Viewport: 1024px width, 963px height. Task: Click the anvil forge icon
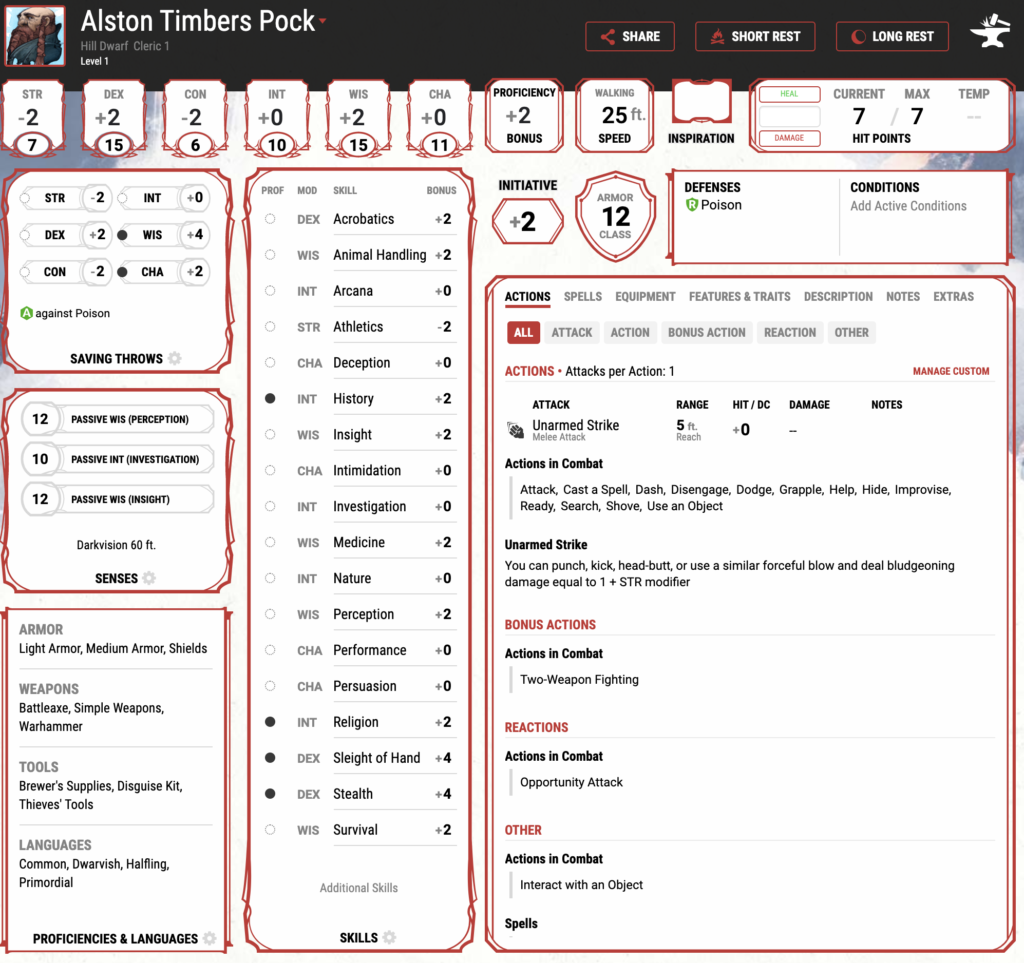coord(989,33)
